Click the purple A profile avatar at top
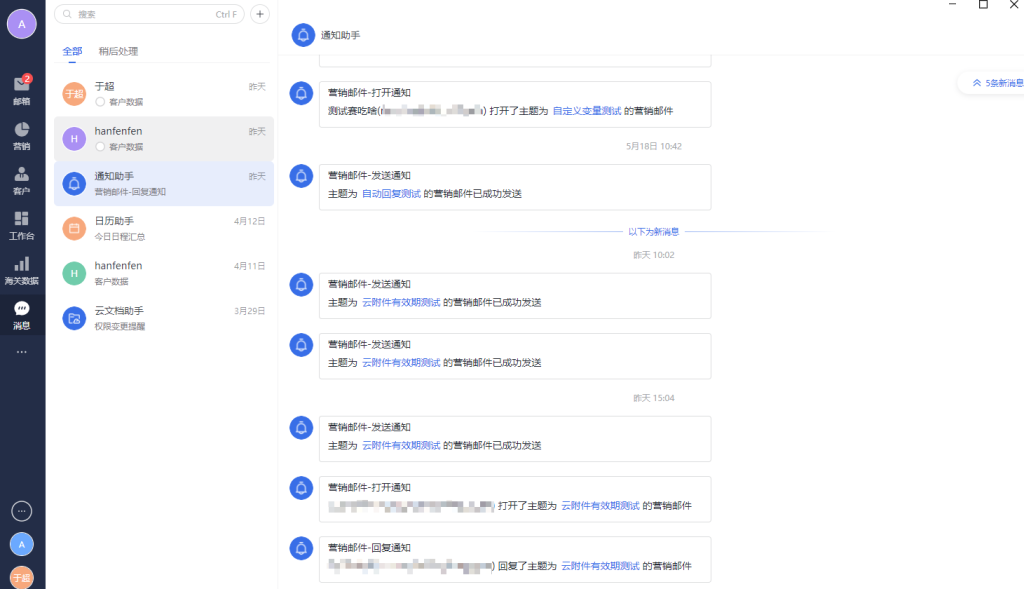Viewport: 1024px width, 589px height. pyautogui.click(x=22, y=24)
